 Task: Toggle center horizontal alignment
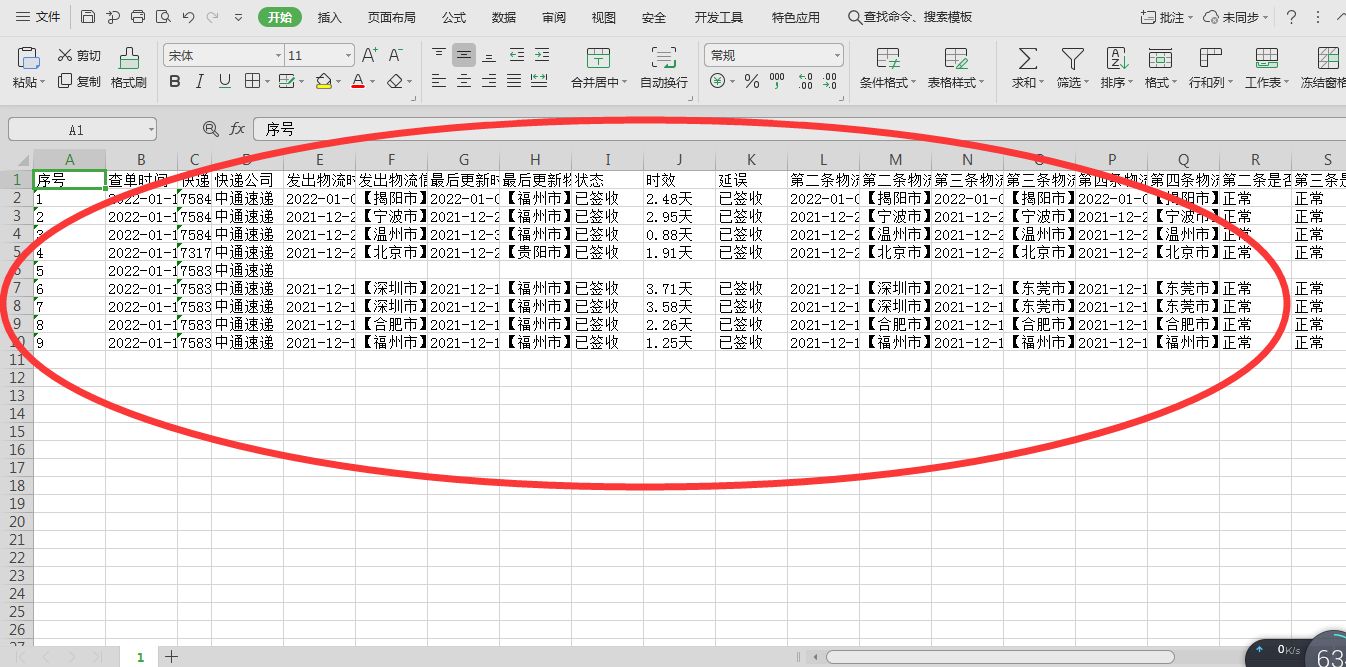[463, 82]
